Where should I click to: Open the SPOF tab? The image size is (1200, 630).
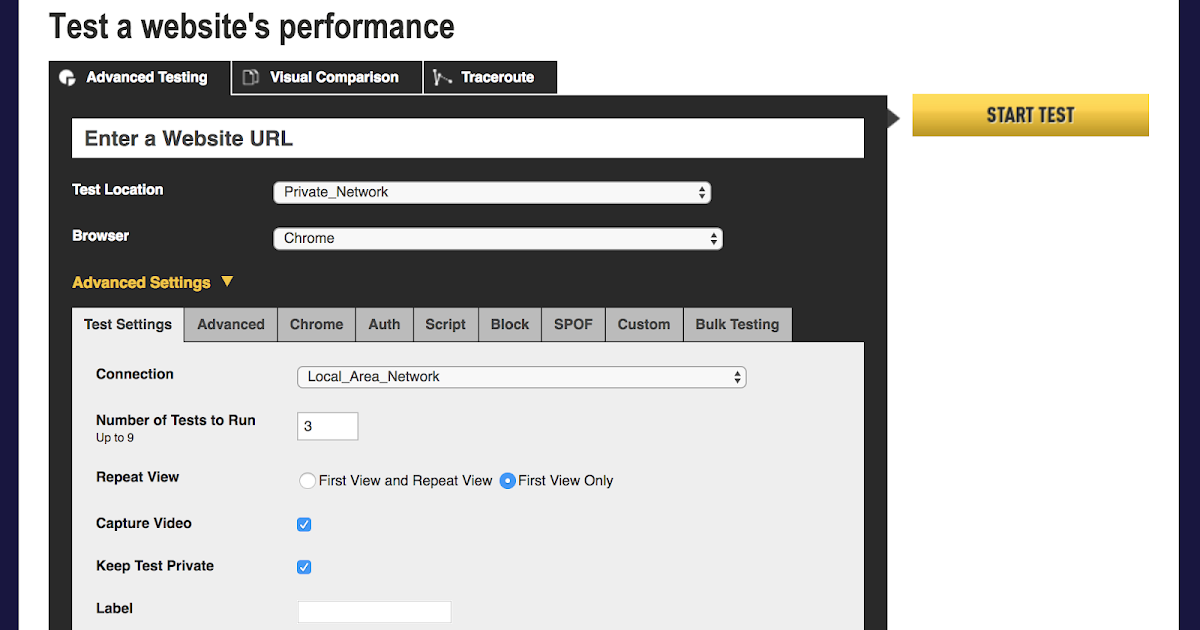[x=573, y=325]
